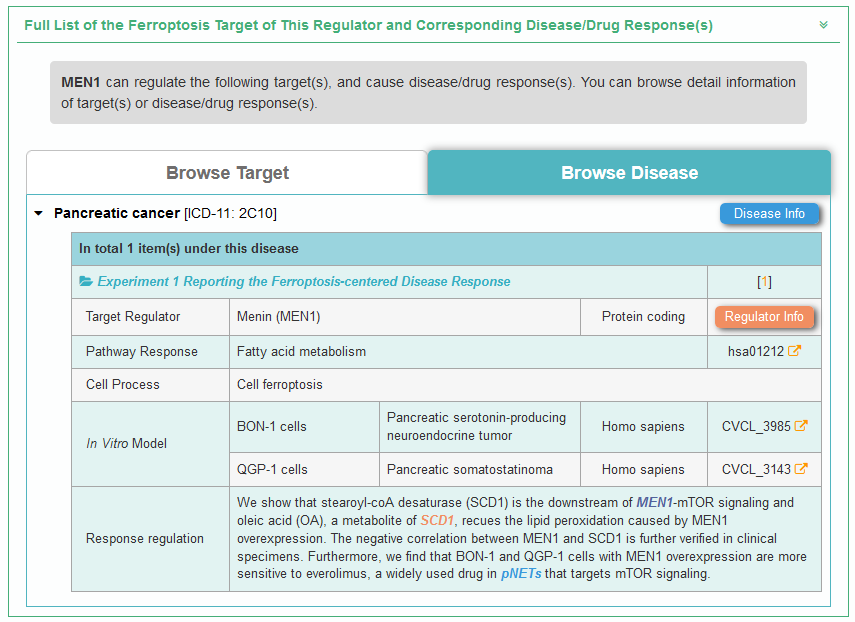Click the CVCL_3985 cell line ID

pyautogui.click(x=756, y=426)
